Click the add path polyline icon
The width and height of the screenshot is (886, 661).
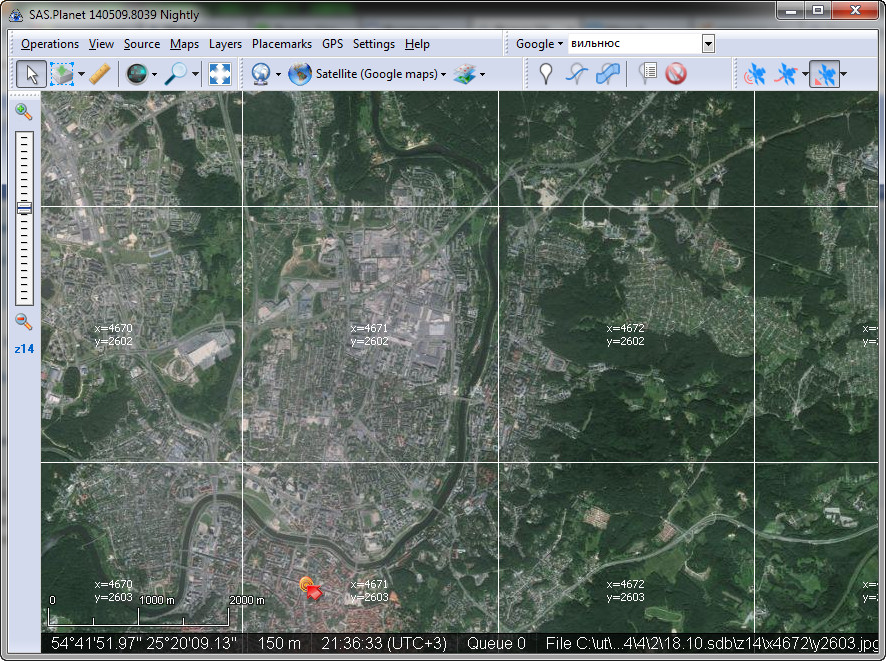[x=577, y=74]
